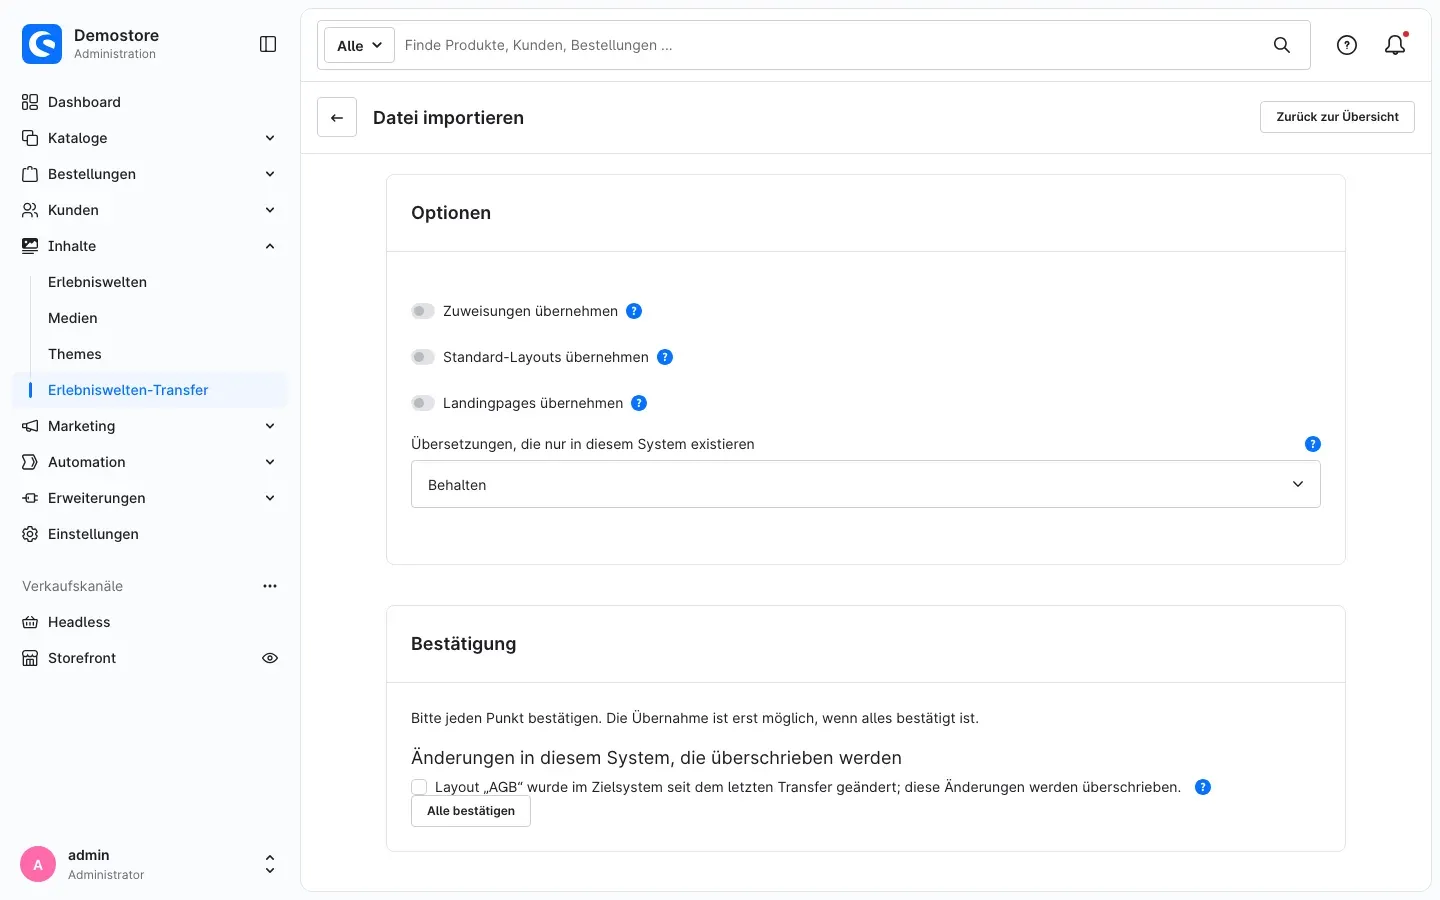
Task: Expand Kataloge menu chevron
Action: 270,138
